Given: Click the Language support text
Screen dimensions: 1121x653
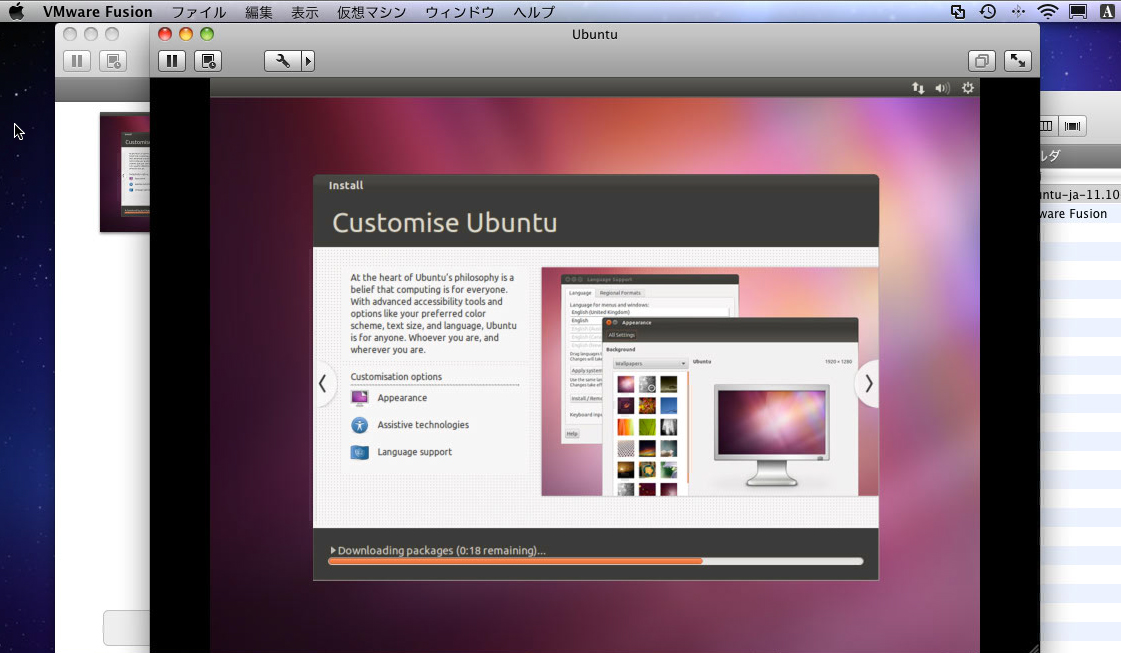Looking at the screenshot, I should click(x=415, y=452).
